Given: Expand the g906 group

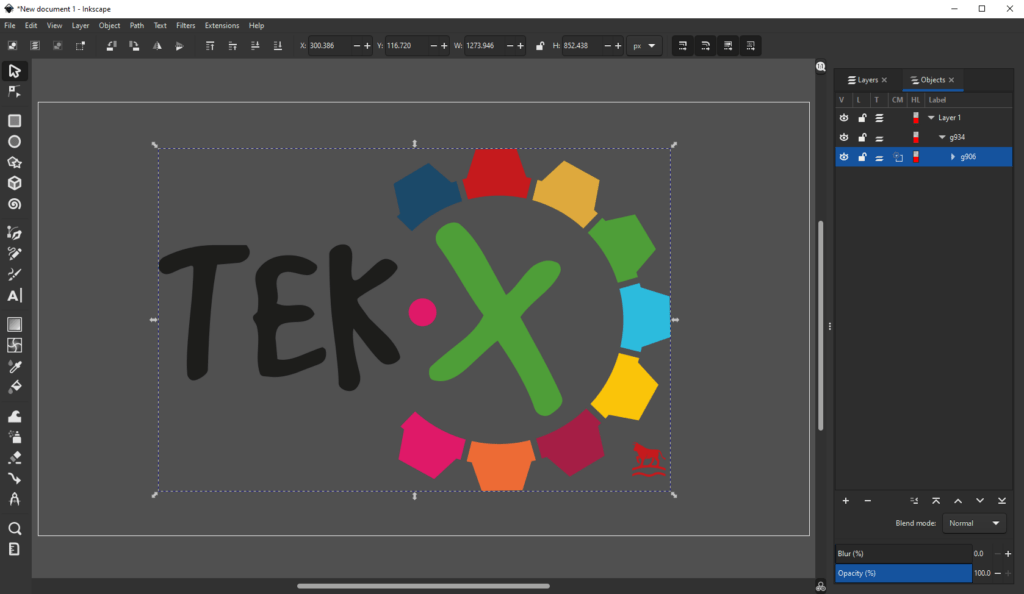Looking at the screenshot, I should (952, 157).
